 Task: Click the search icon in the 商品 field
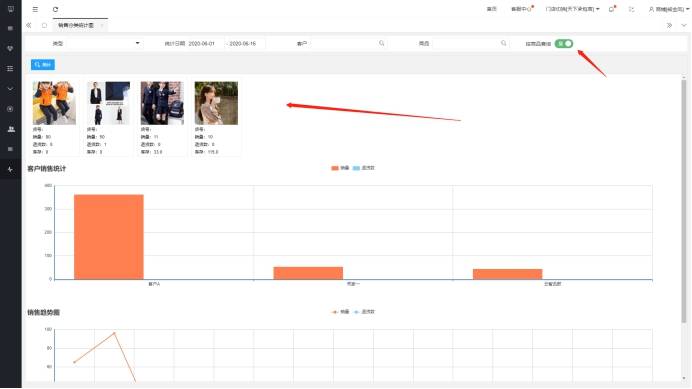[504, 43]
